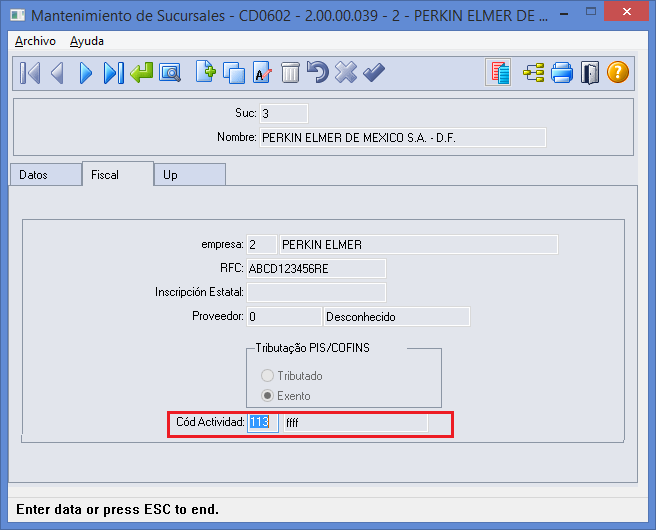Open the search/zoom record icon
657x530 pixels.
tap(170, 73)
